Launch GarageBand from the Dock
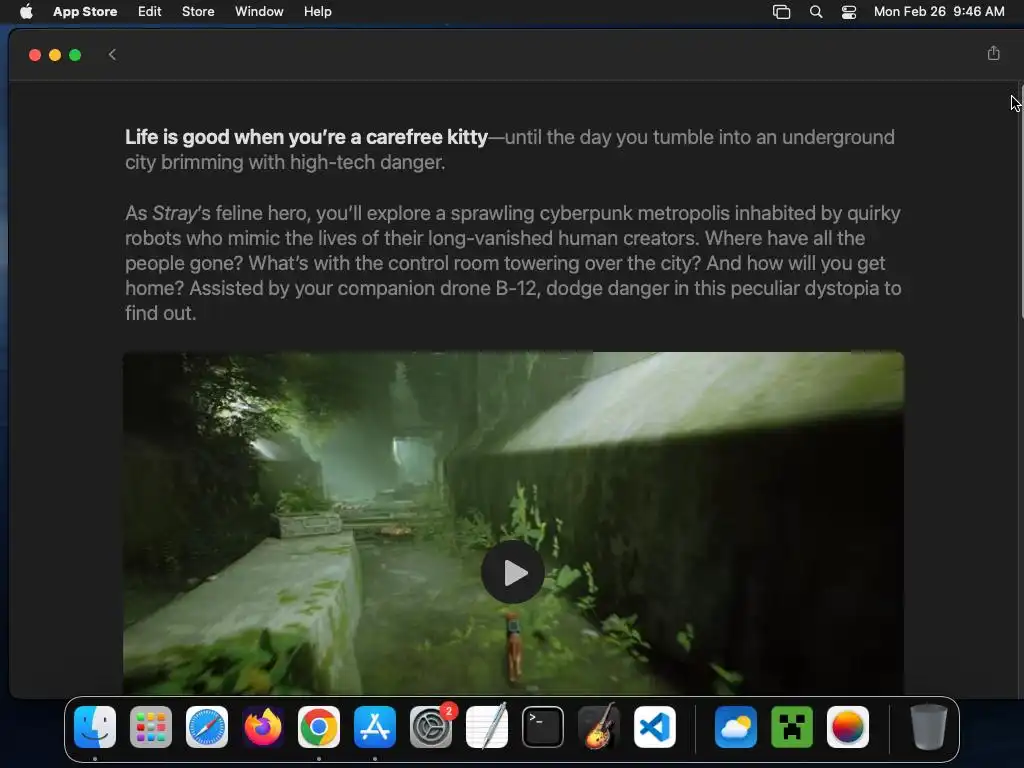Viewport: 1024px width, 768px height. [599, 727]
